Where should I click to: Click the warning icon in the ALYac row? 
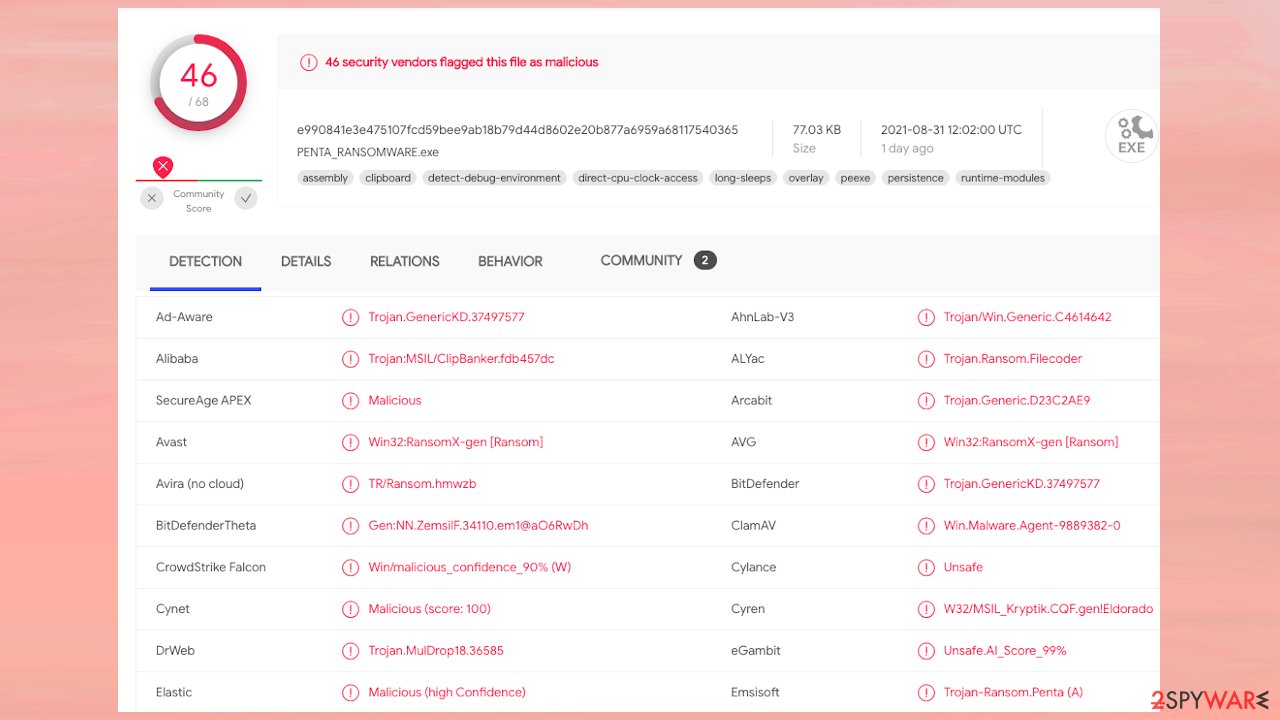click(x=926, y=359)
